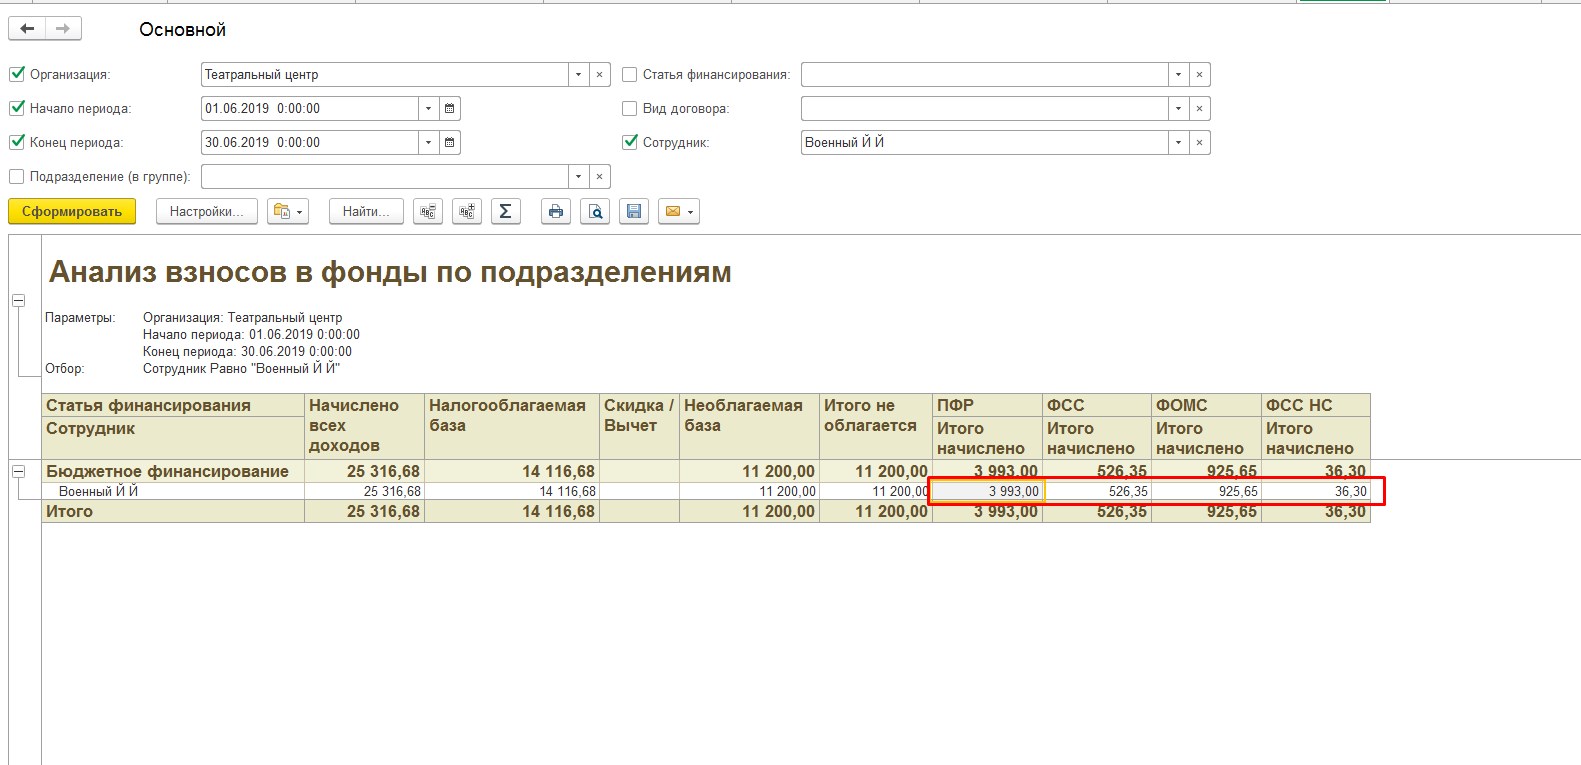This screenshot has width=1581, height=765.
Task: Collapse all groups toolbar icon
Action: (428, 211)
